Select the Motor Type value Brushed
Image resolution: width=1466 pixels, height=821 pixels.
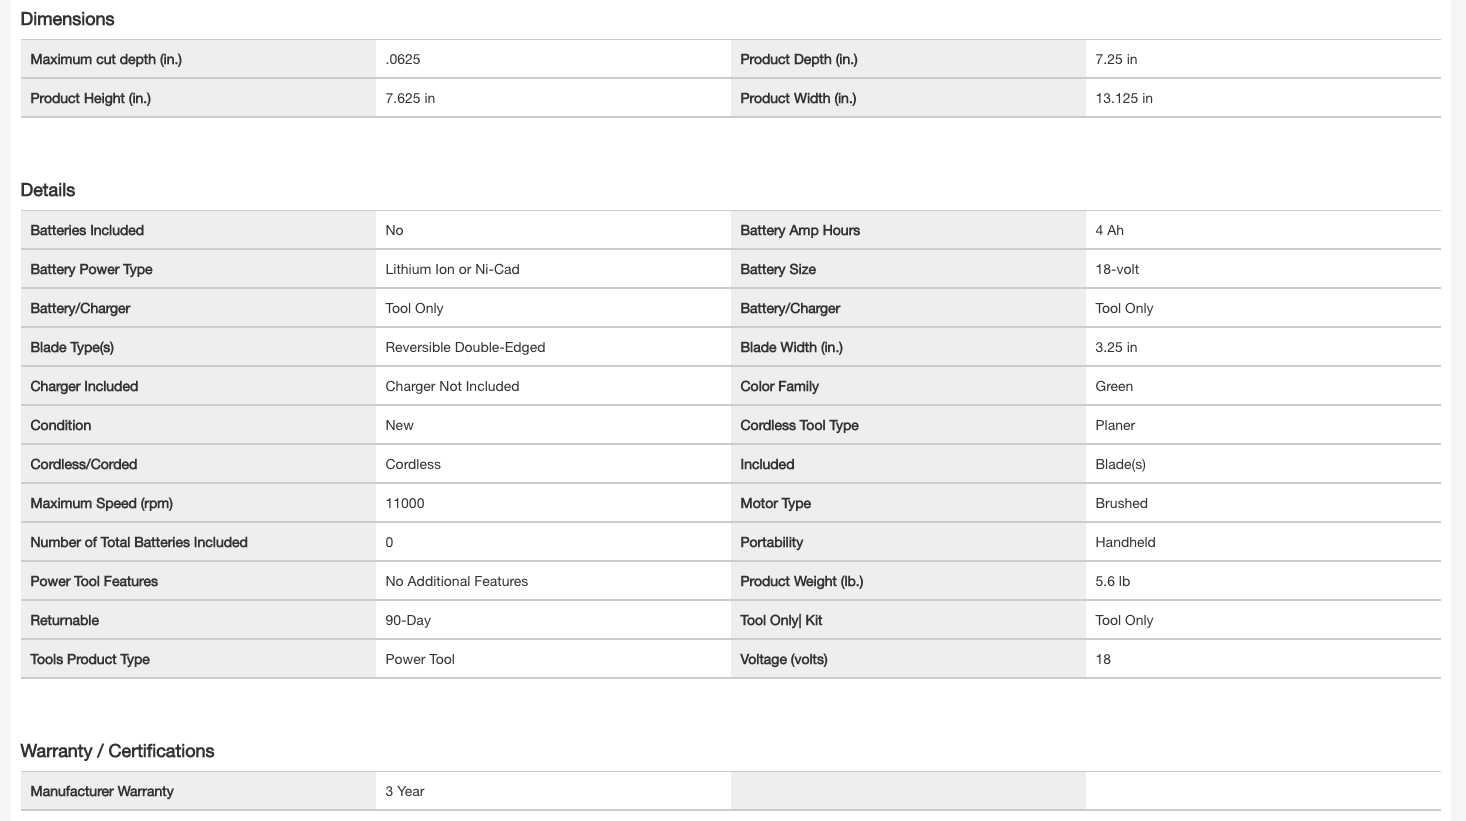[x=1121, y=503]
